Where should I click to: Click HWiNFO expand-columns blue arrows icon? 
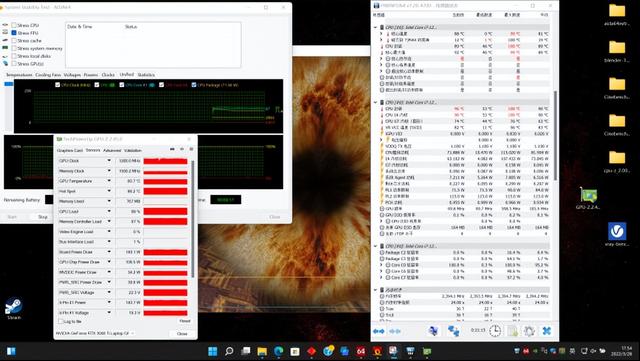(x=378, y=331)
